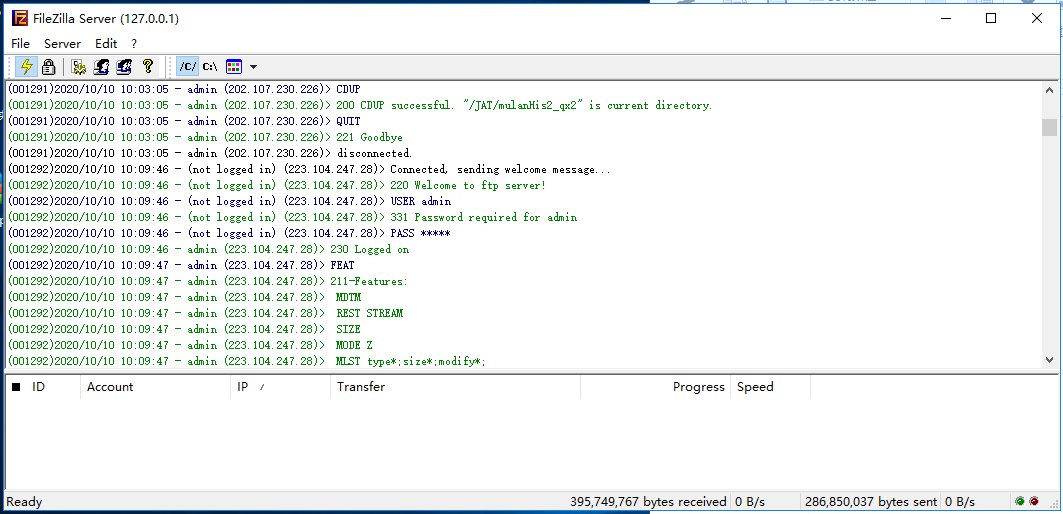Click the log scrollbar up arrow

(1049, 91)
